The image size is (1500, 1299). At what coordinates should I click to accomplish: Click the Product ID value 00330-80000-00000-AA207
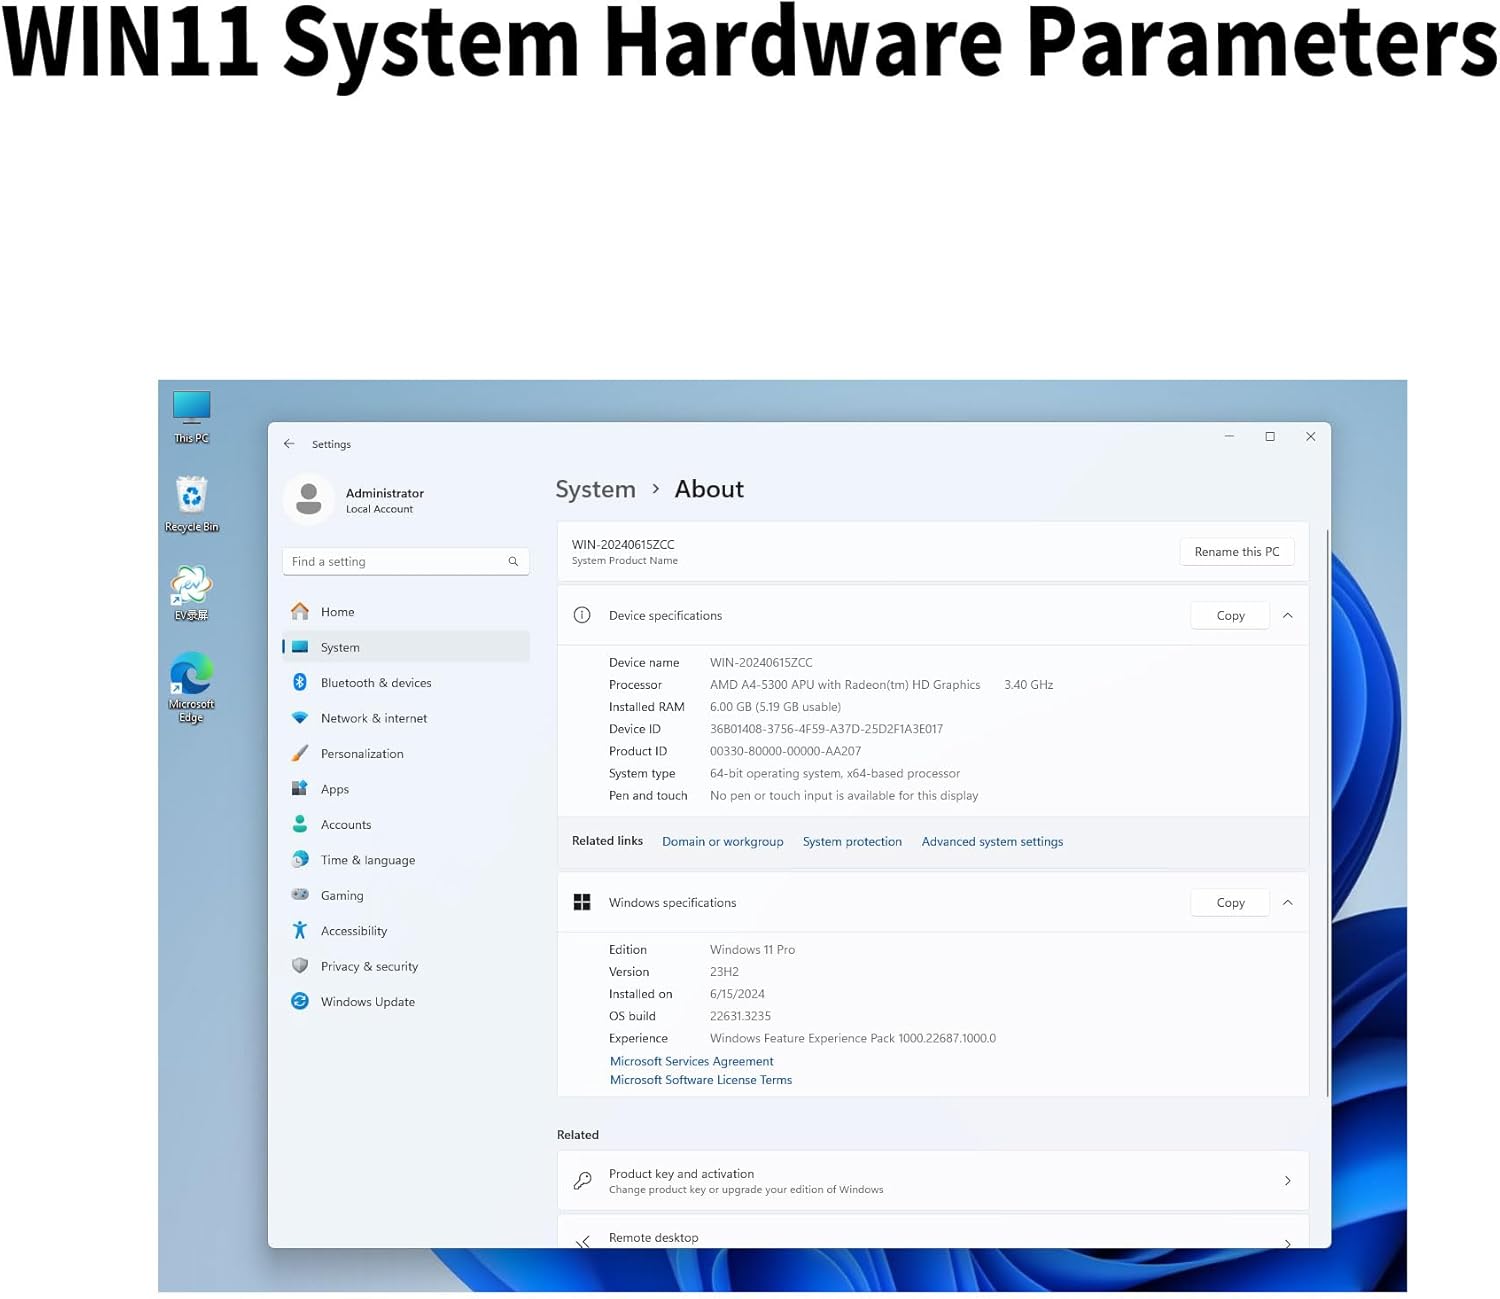(x=785, y=751)
